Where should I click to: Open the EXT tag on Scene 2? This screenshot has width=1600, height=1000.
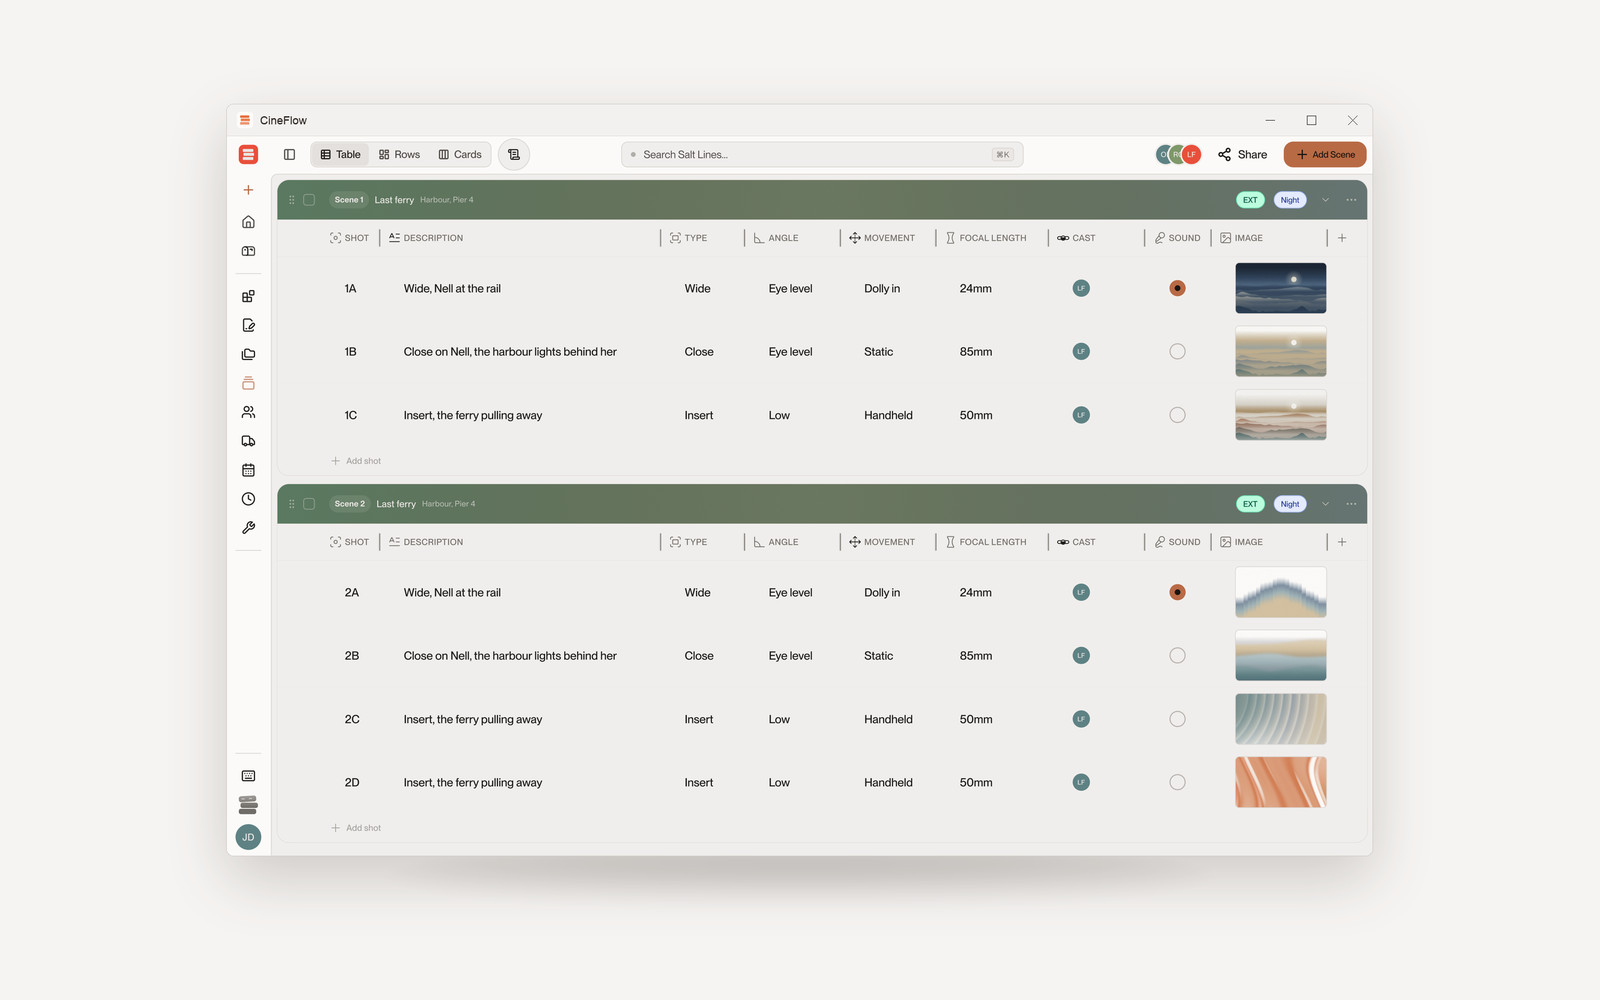pos(1250,504)
